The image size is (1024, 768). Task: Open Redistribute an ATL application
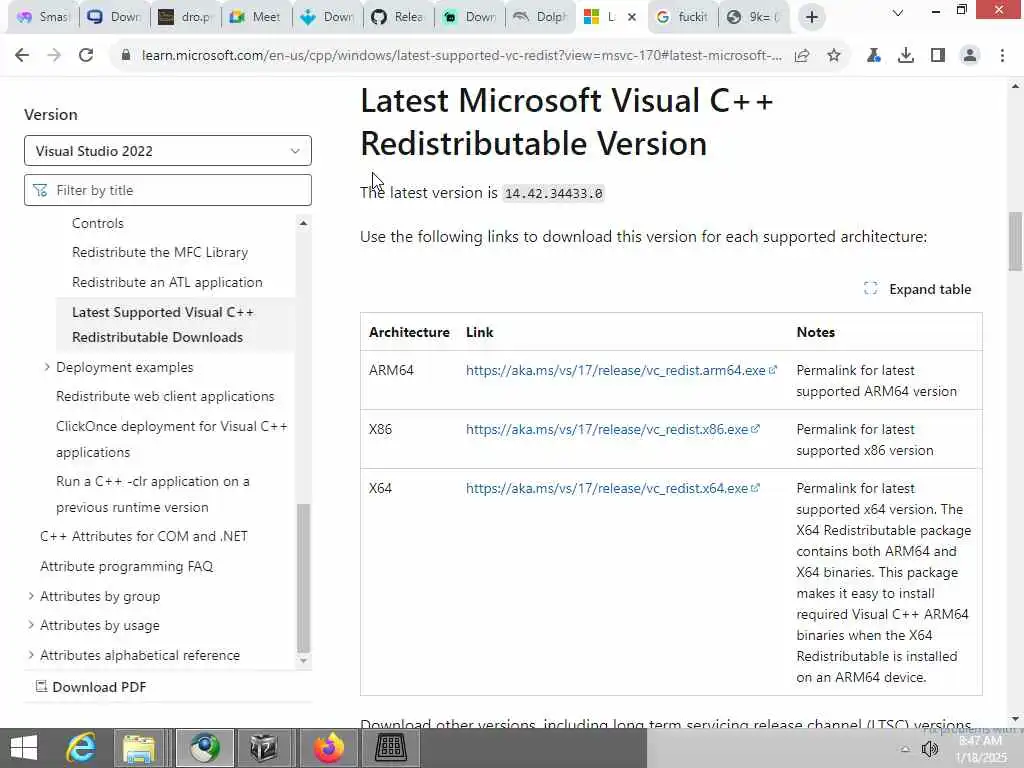click(167, 282)
